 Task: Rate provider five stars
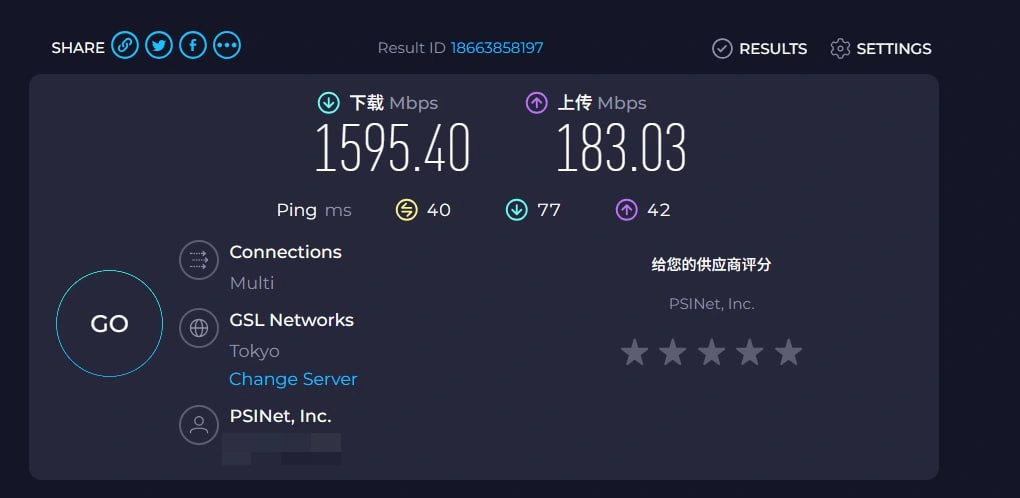(x=788, y=352)
